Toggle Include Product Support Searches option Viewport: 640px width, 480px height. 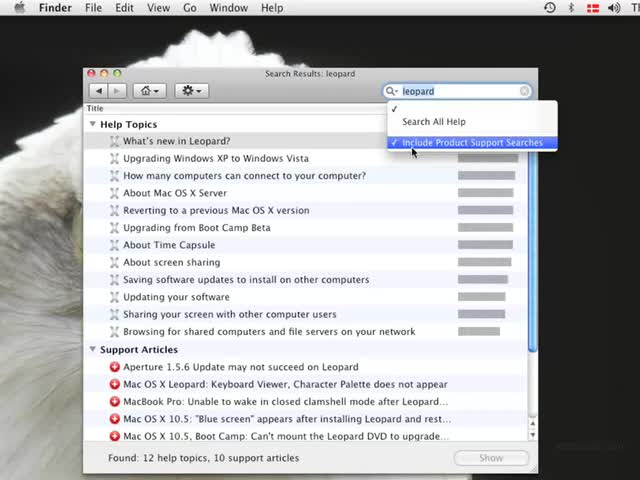tap(472, 143)
